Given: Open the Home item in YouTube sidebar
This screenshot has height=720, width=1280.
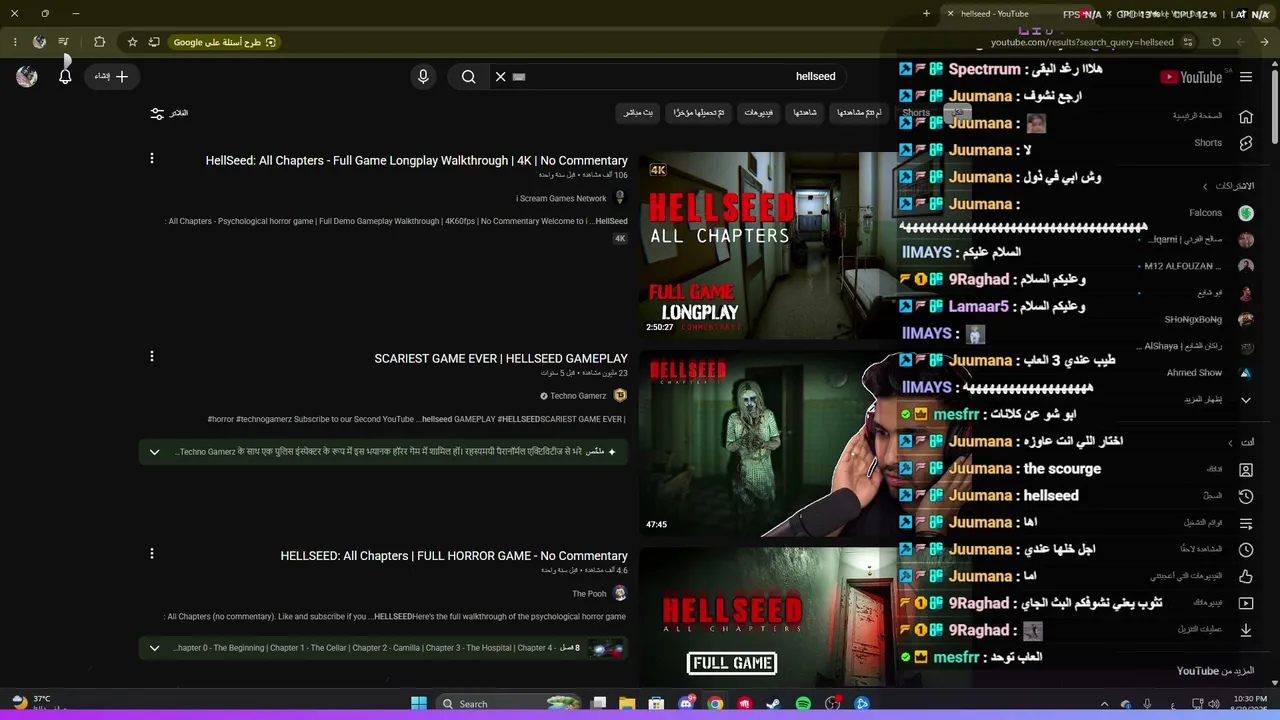Looking at the screenshot, I should coord(1246,116).
